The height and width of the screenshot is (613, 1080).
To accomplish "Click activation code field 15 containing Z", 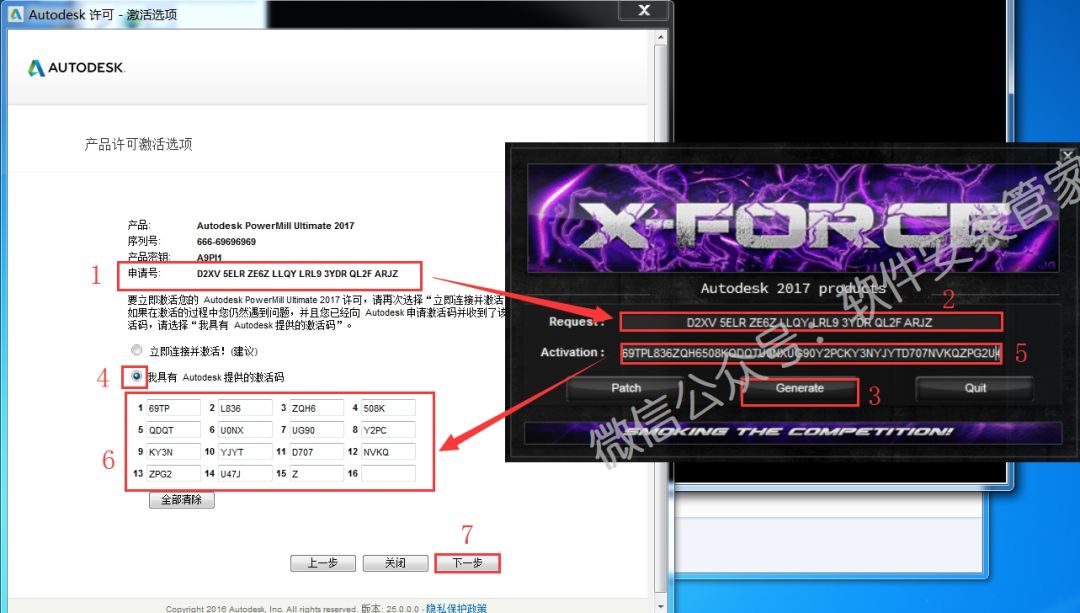I will tap(316, 474).
